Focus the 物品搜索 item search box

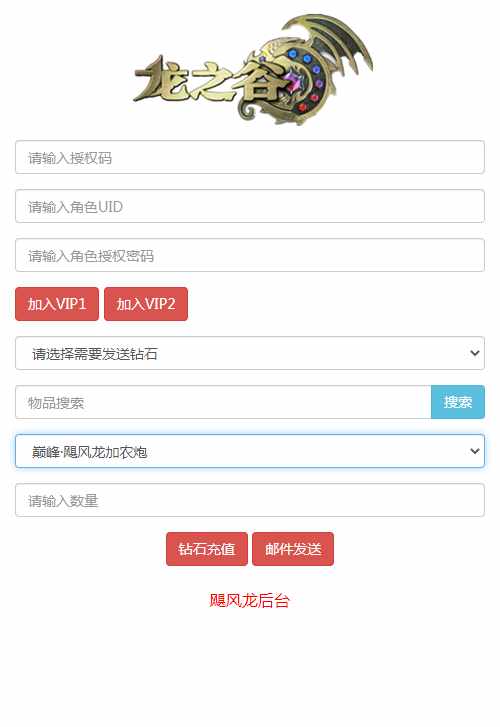coord(223,402)
